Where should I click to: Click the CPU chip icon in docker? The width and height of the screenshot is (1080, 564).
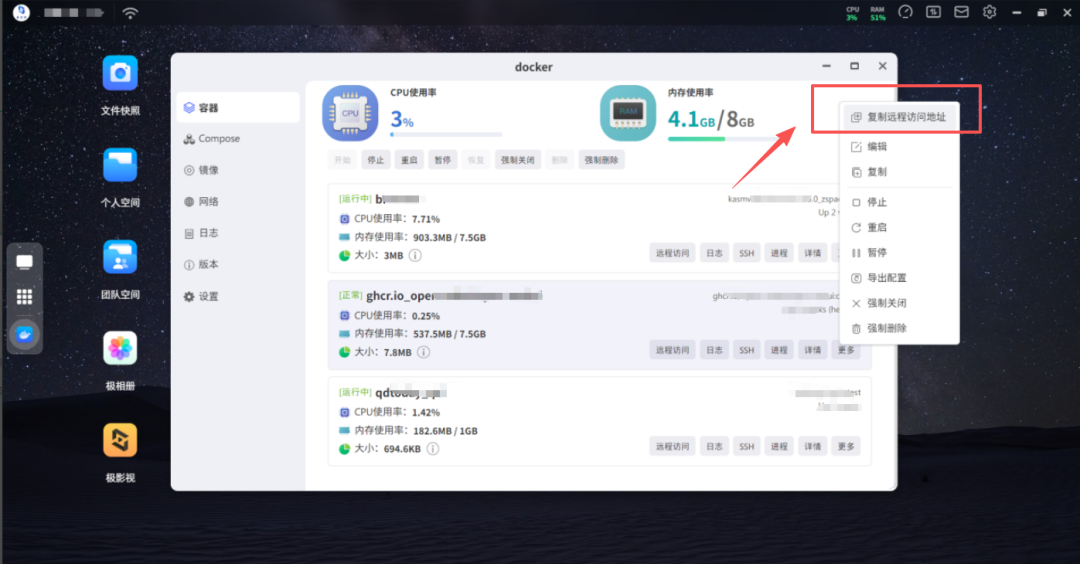(350, 113)
